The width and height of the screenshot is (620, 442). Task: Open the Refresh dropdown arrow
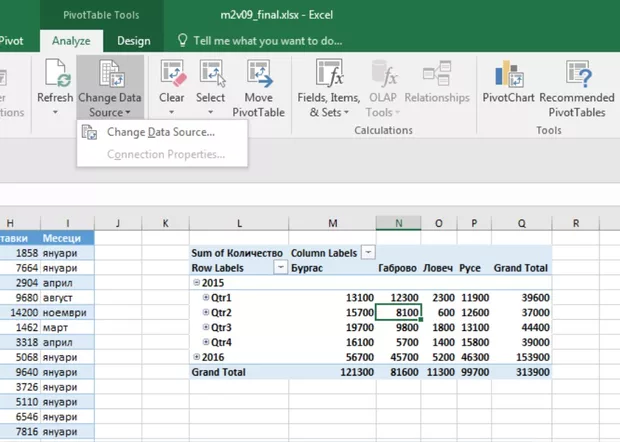[x=55, y=112]
